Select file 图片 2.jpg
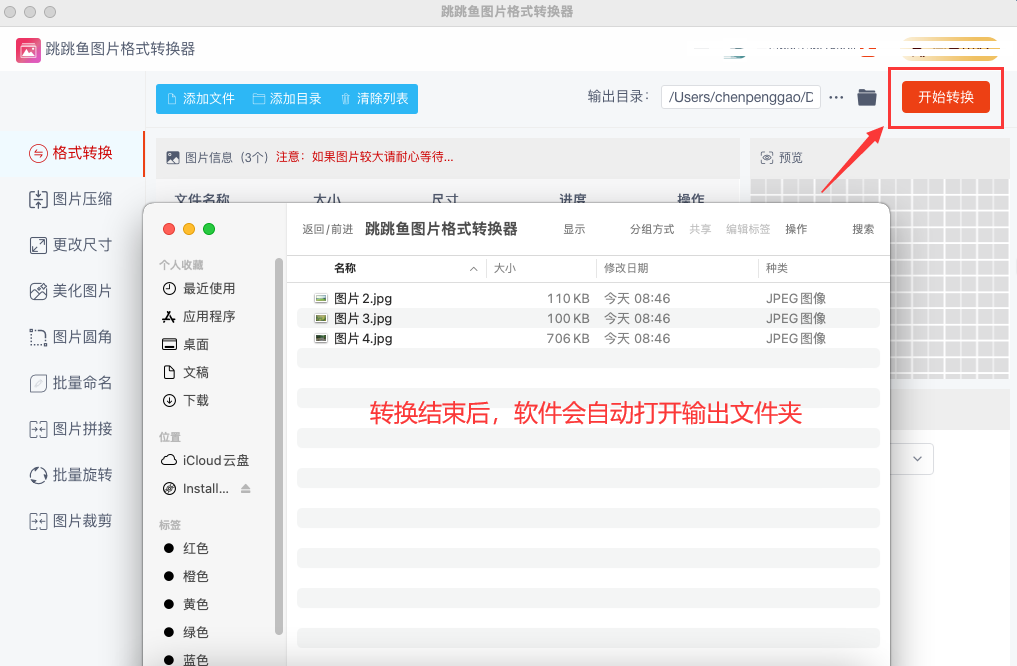Viewport: 1017px width, 666px height. click(x=588, y=298)
